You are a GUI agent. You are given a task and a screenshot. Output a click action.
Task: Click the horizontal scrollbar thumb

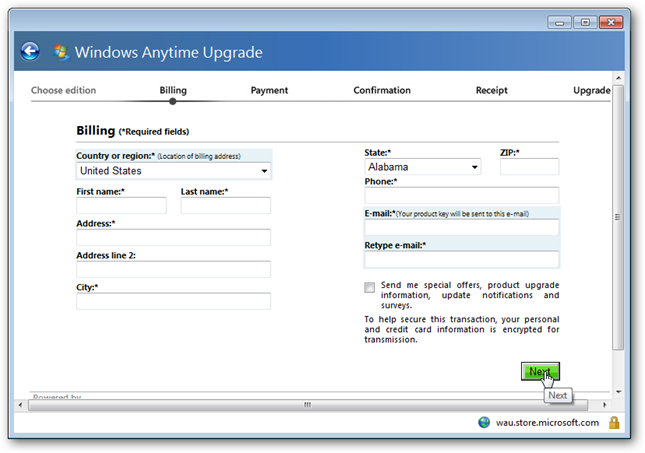pos(308,405)
